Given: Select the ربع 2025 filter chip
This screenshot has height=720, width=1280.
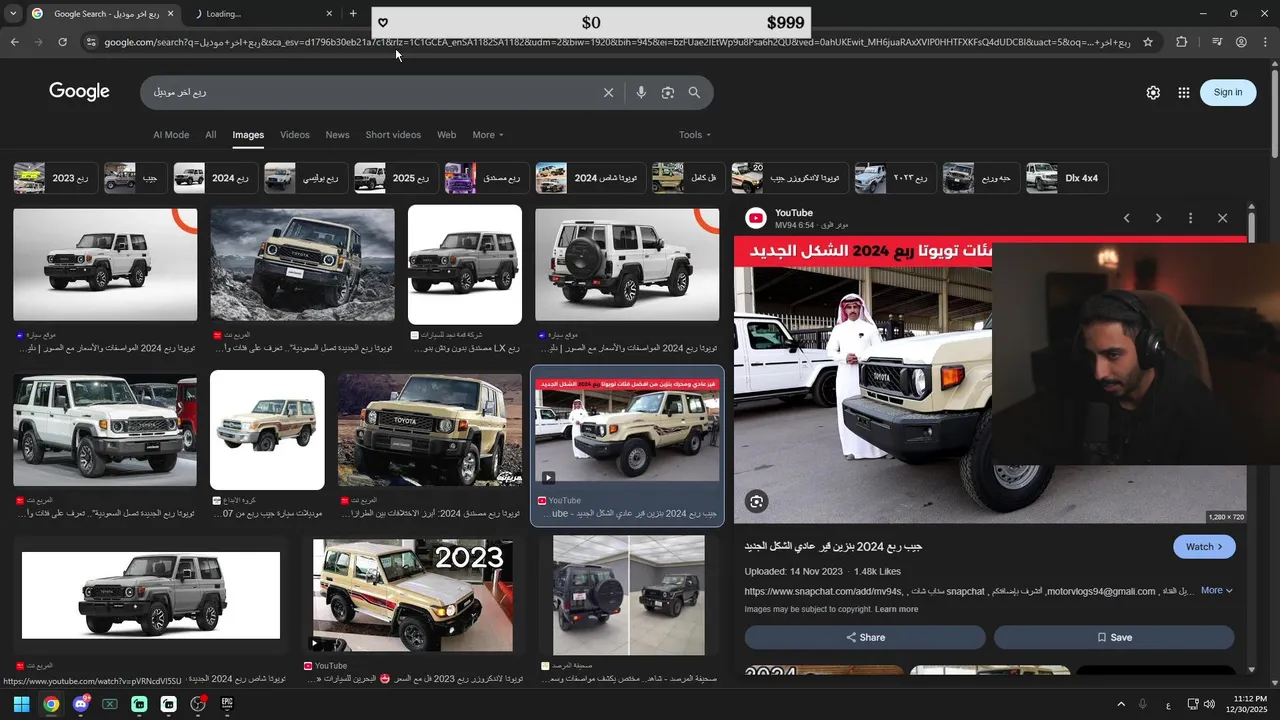Looking at the screenshot, I should coord(395,178).
